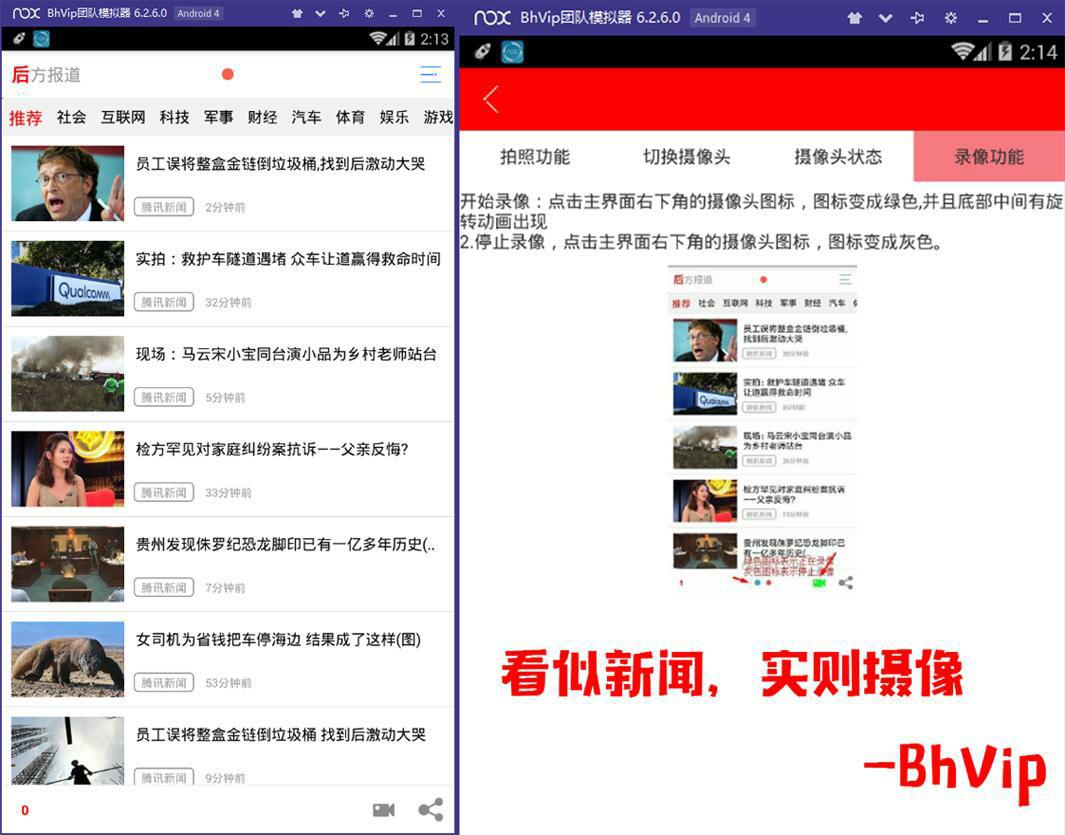Tap the Qualcomm sign thumbnail

click(x=68, y=279)
